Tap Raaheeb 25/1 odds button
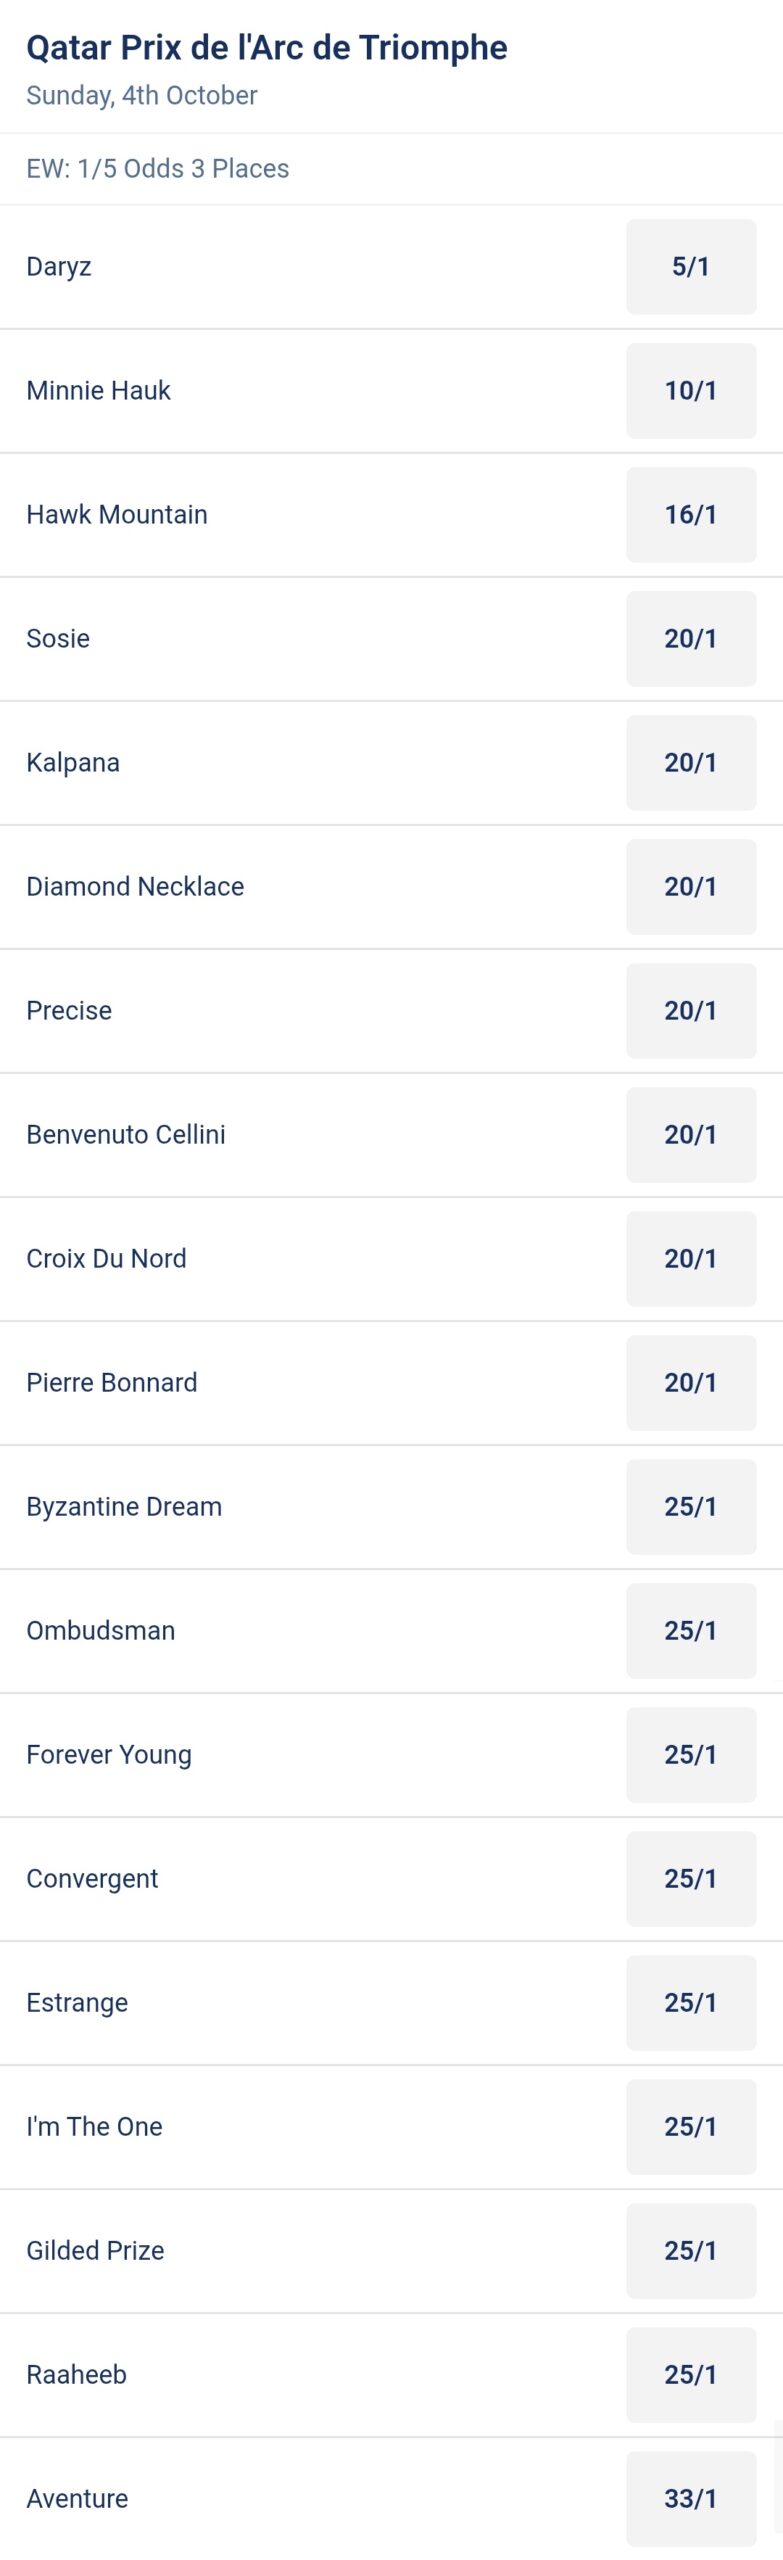This screenshot has height=2560, width=783. (691, 2375)
